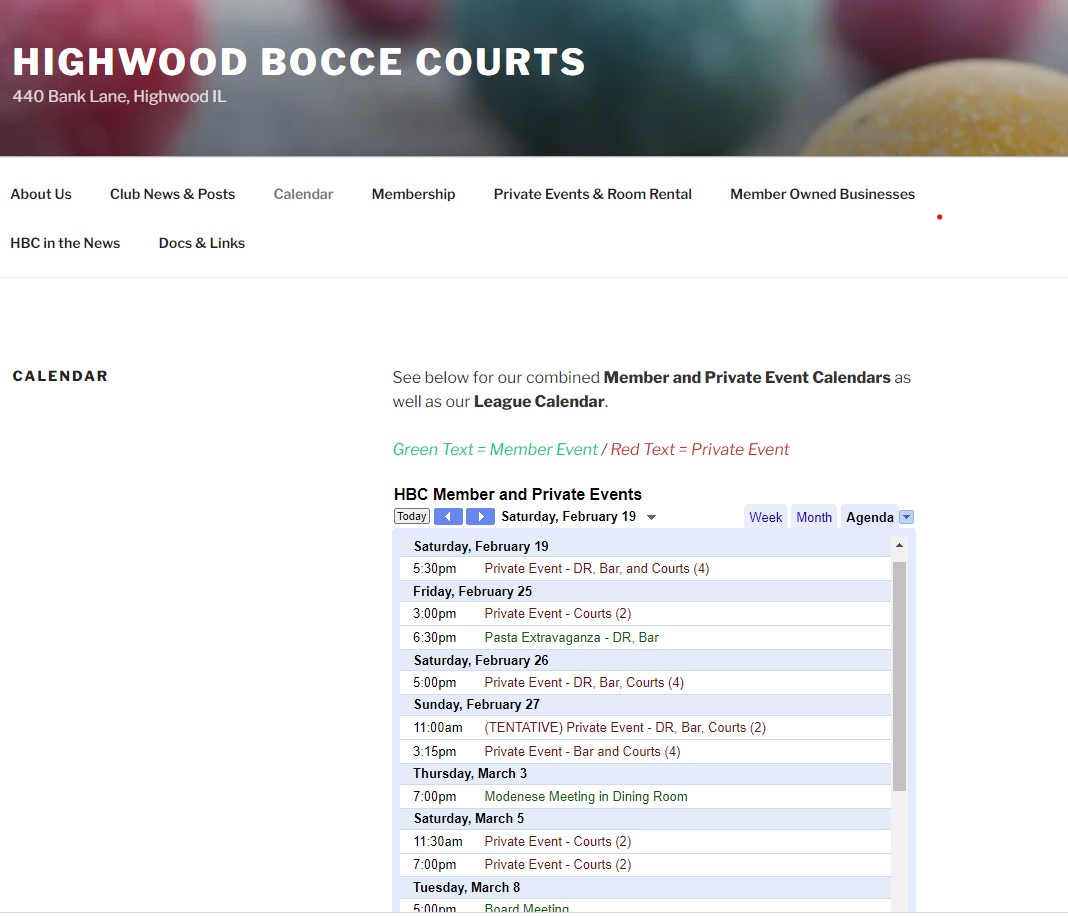Switch calendar to Month view

coord(813,517)
